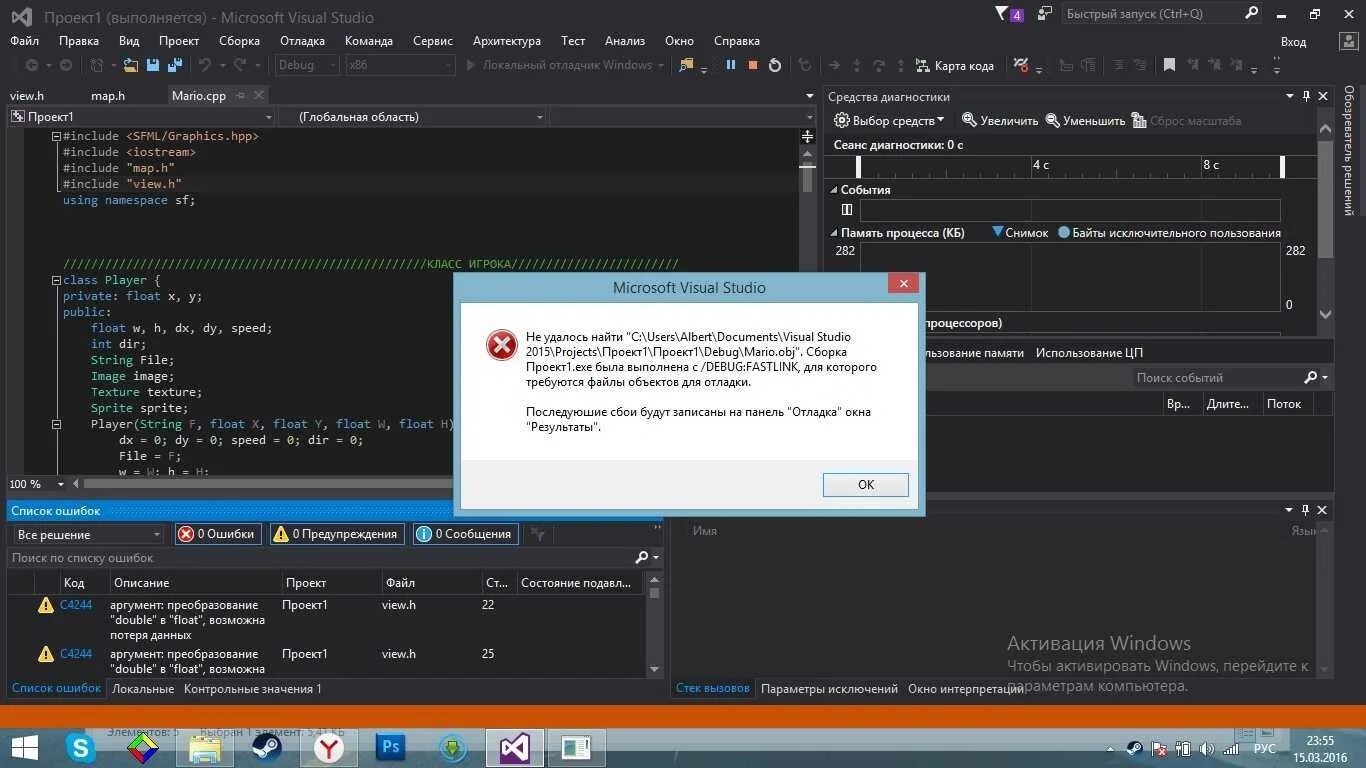
Task: Click OK in the error dialog
Action: click(866, 485)
